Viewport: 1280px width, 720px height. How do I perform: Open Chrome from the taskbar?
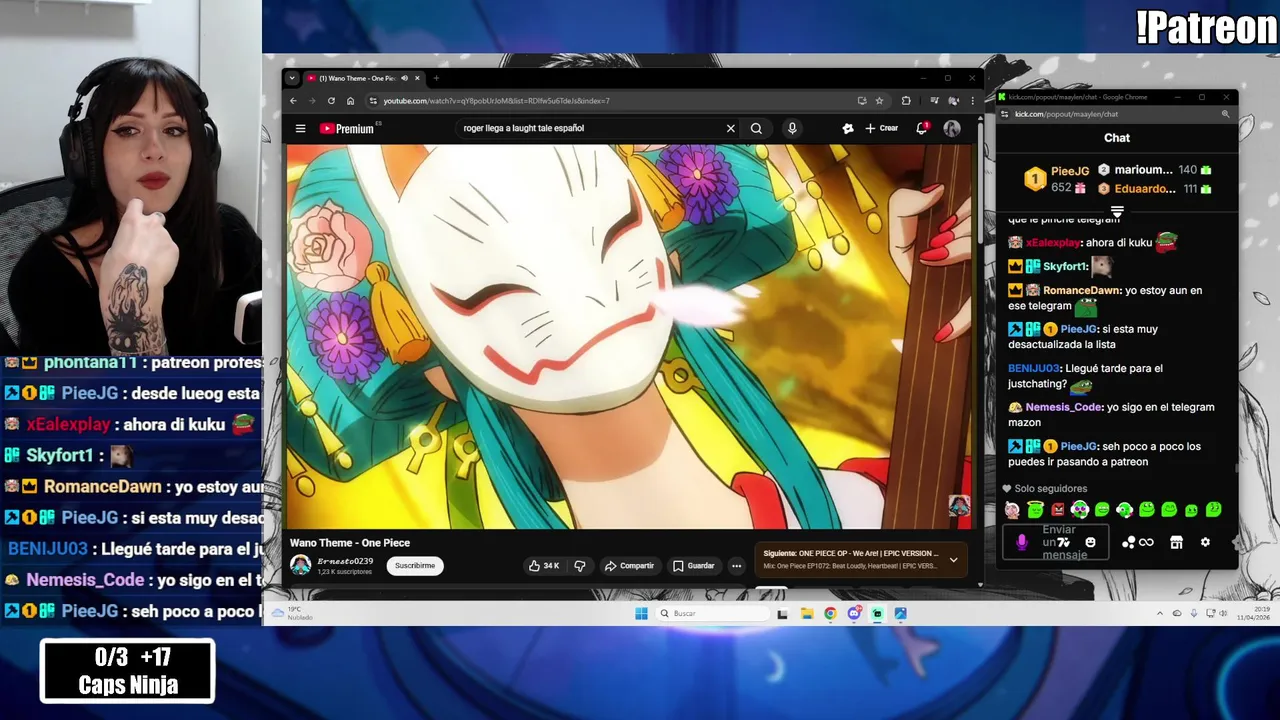(830, 614)
